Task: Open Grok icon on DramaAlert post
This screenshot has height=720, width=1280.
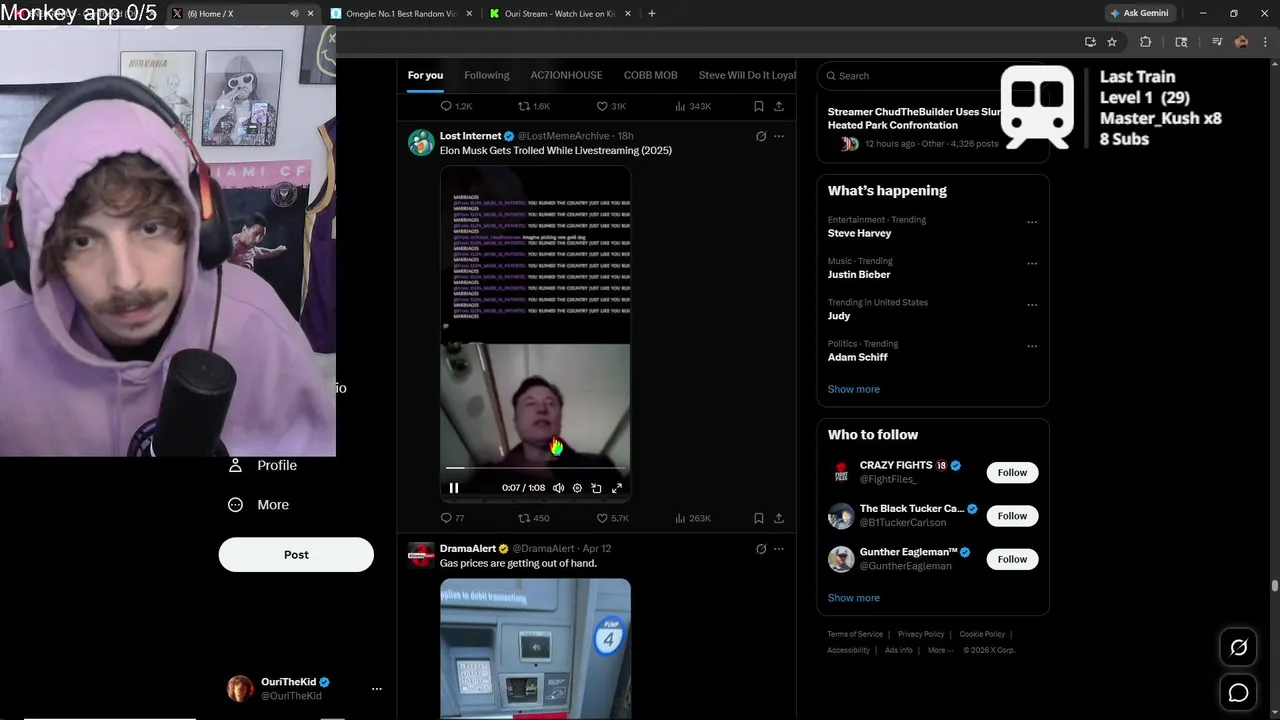Action: tap(761, 549)
